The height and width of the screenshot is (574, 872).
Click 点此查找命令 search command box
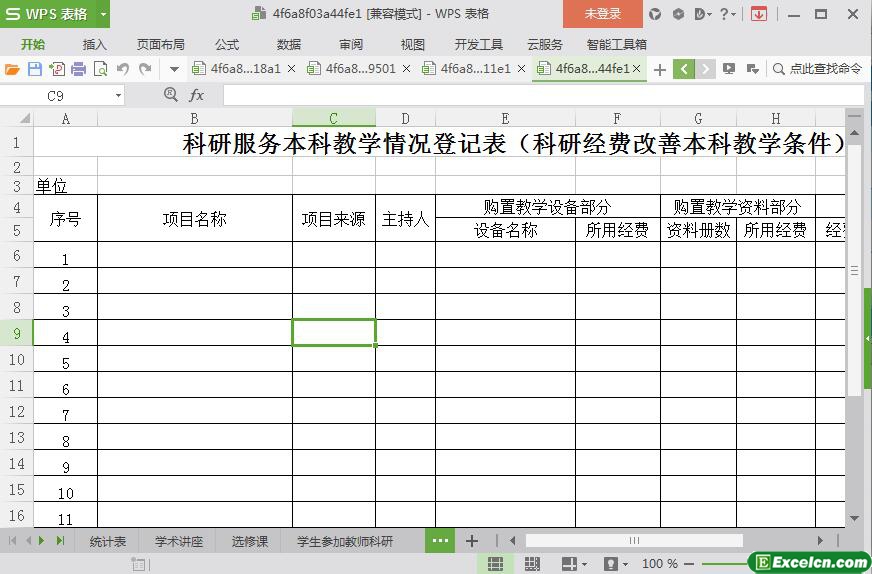click(x=817, y=69)
